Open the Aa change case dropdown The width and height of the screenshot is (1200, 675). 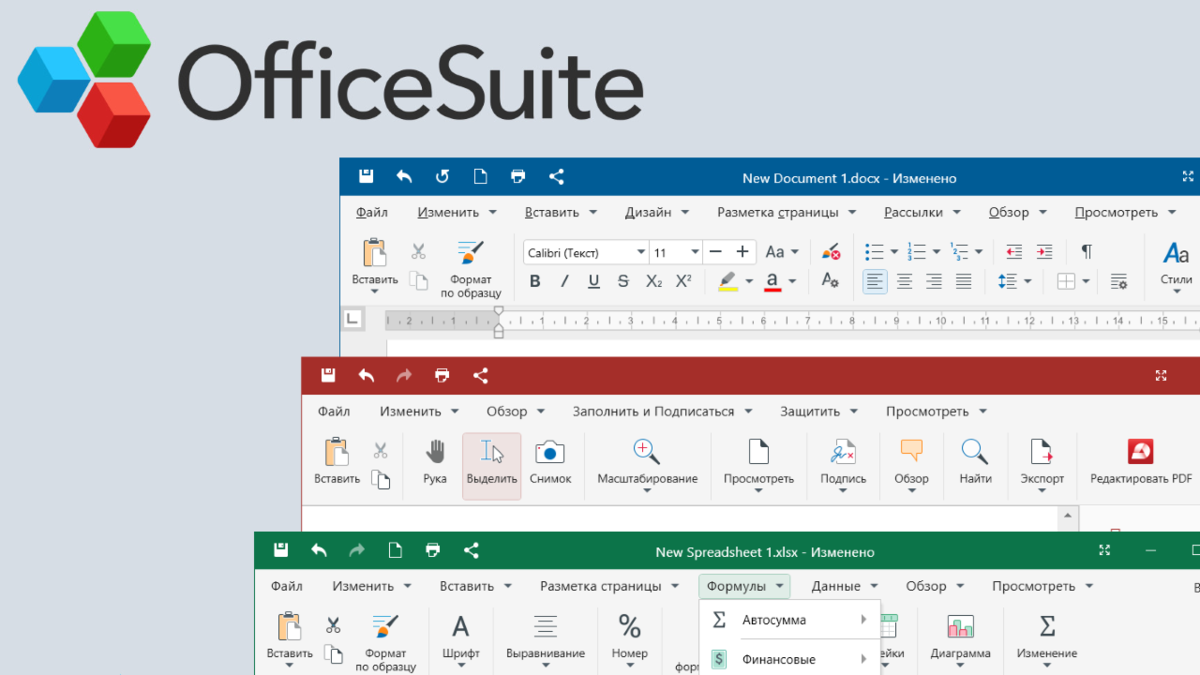point(782,252)
